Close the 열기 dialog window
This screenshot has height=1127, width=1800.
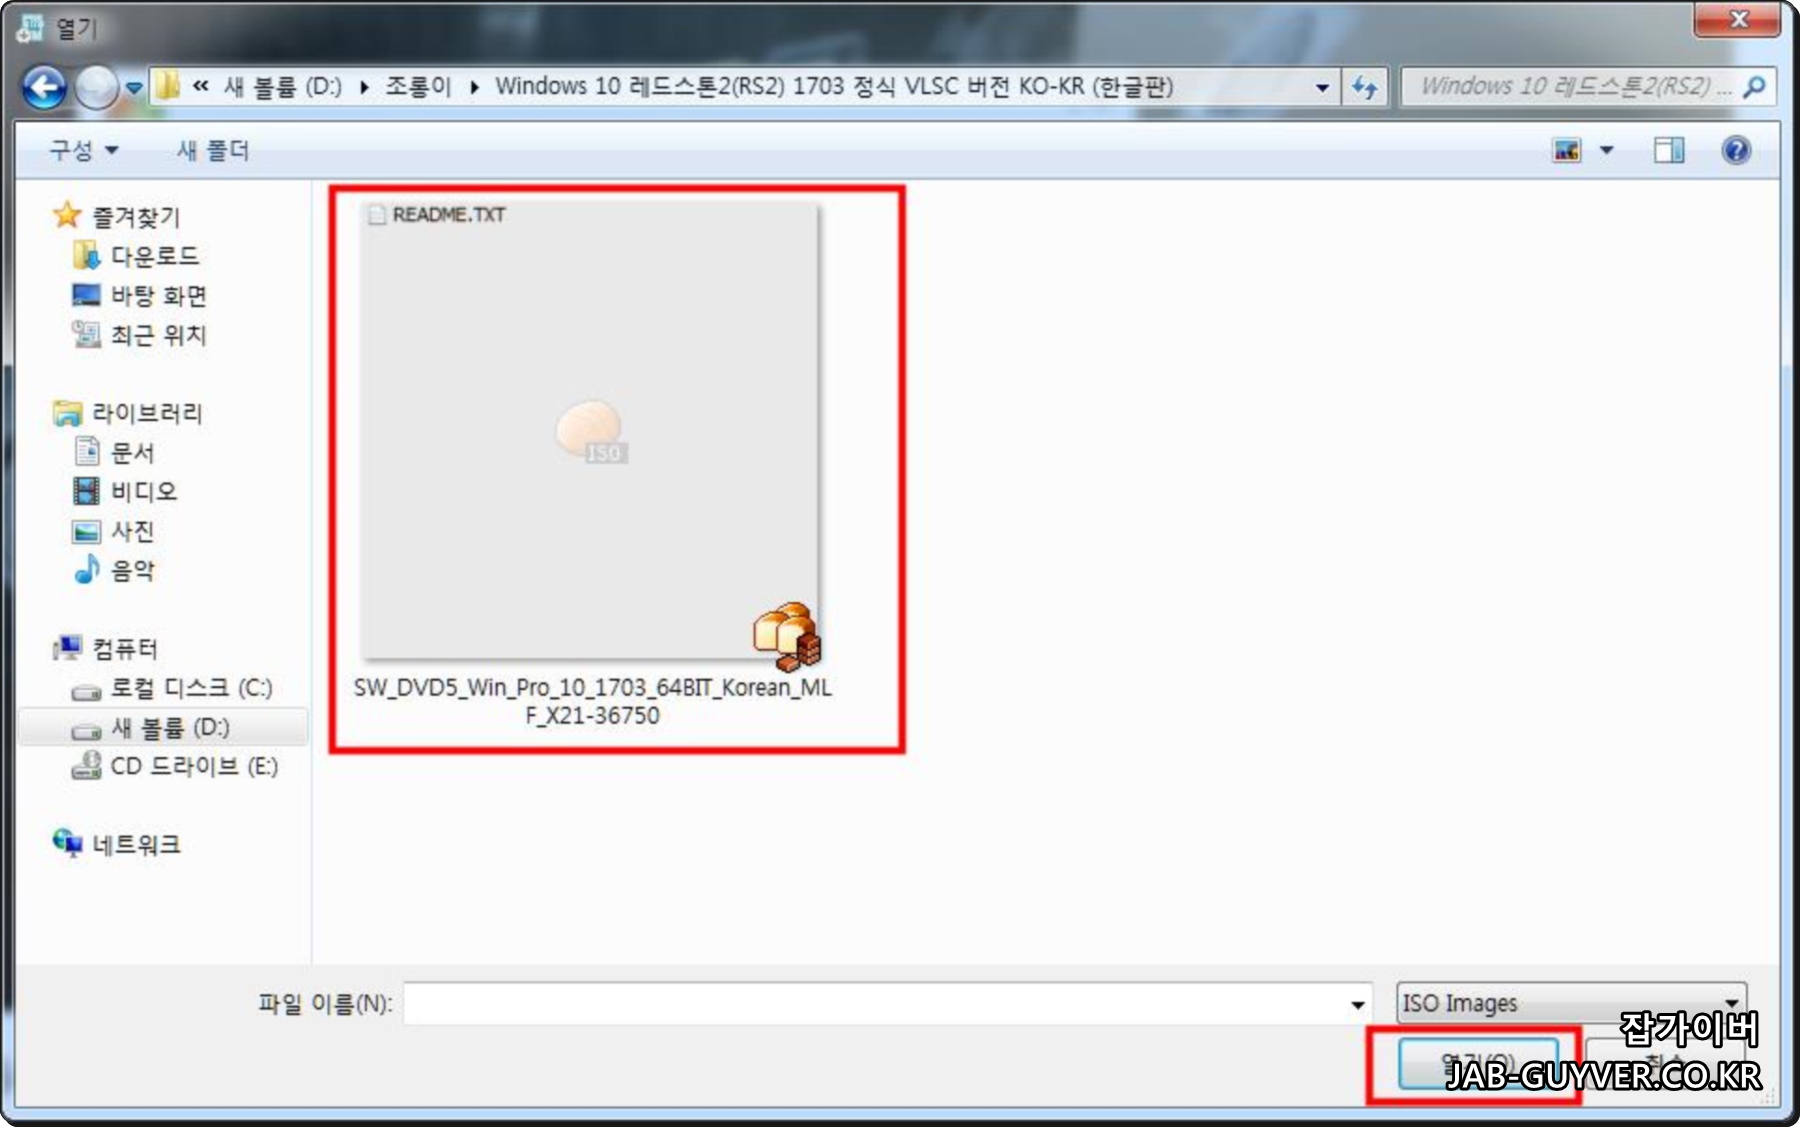coord(1737,19)
